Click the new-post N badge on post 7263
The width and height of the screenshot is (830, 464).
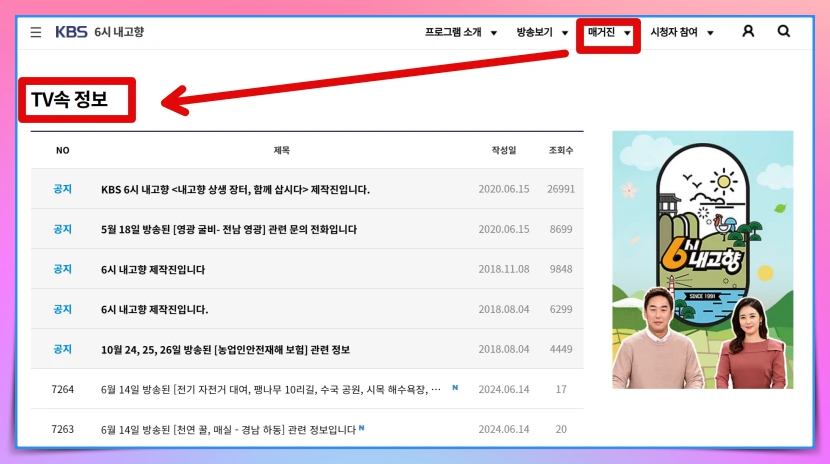click(362, 427)
